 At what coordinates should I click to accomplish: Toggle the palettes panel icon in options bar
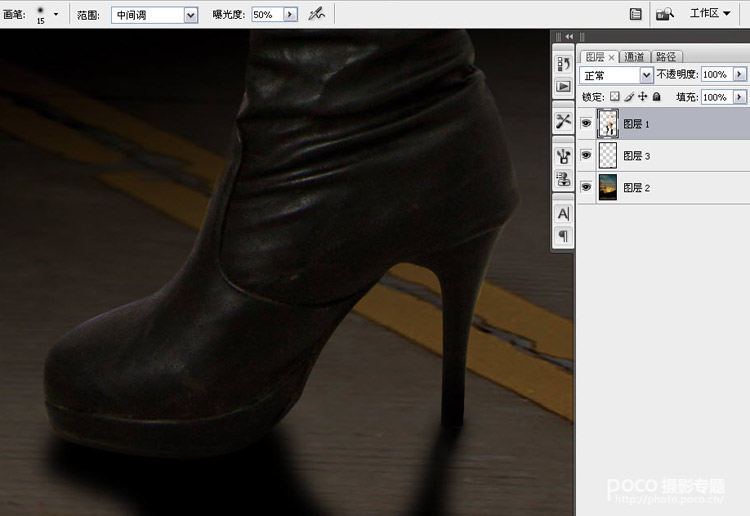(x=635, y=14)
